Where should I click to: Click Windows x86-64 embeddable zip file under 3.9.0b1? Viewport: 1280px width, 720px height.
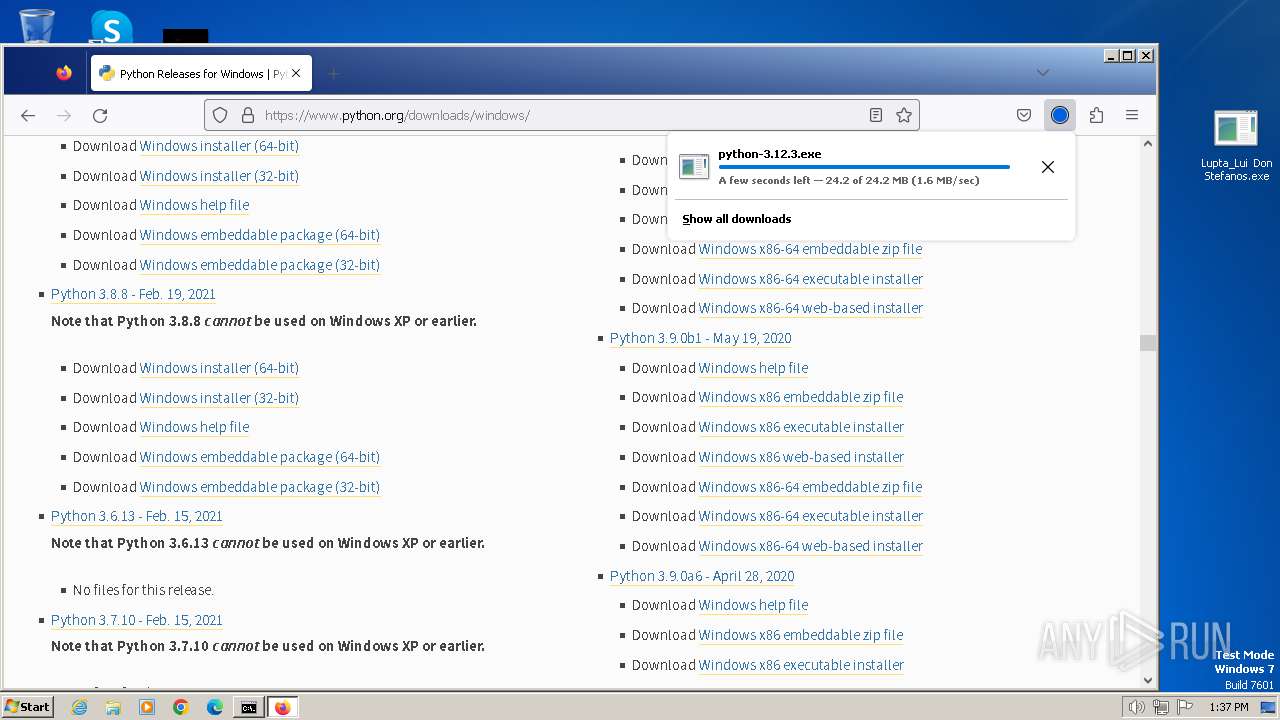[810, 487]
